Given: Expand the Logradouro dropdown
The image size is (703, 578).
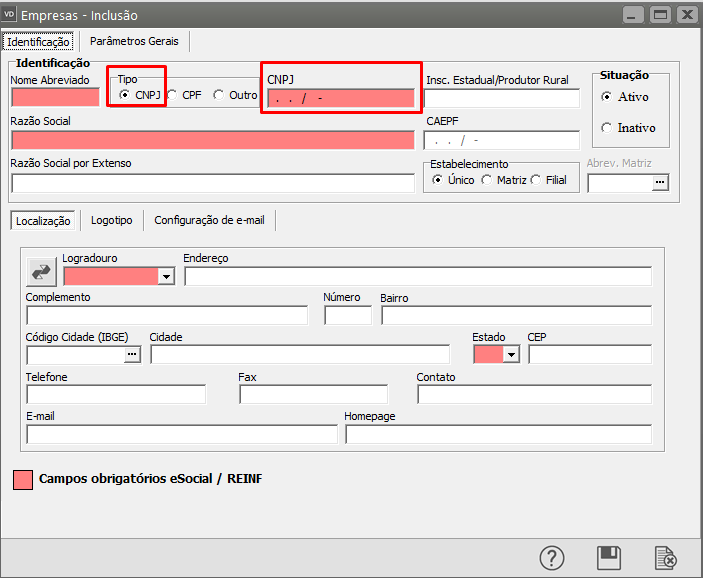Looking at the screenshot, I should coord(166,277).
